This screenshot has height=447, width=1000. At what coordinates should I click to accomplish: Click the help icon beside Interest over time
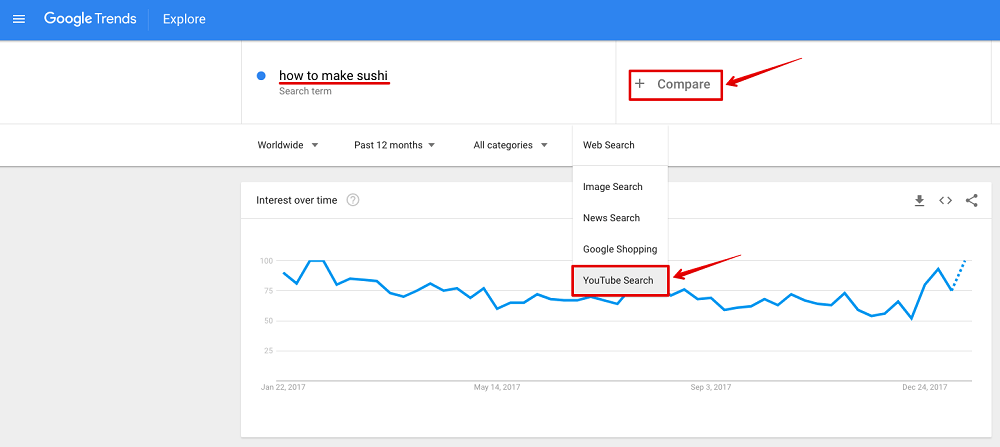point(353,200)
